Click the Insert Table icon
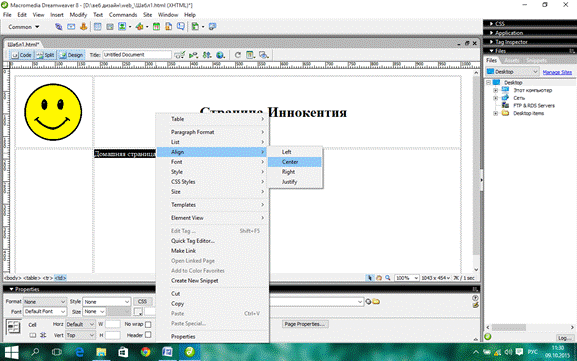Image resolution: width=577 pixels, height=361 pixels. (x=98, y=27)
